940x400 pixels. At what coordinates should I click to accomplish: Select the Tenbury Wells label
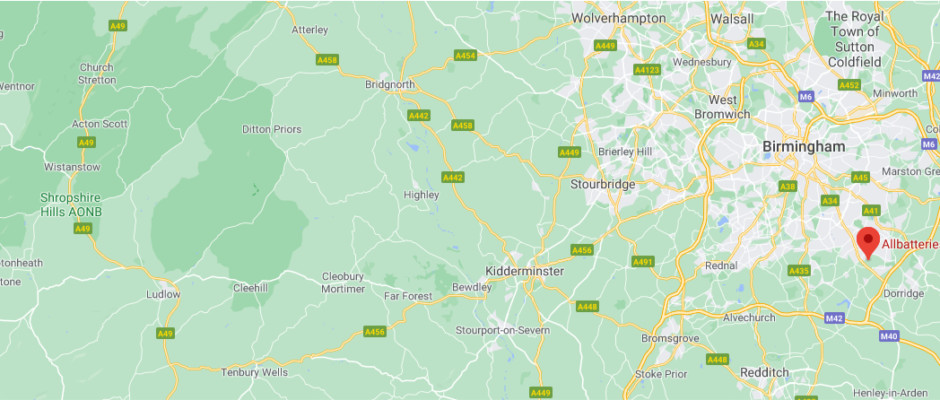pyautogui.click(x=254, y=372)
